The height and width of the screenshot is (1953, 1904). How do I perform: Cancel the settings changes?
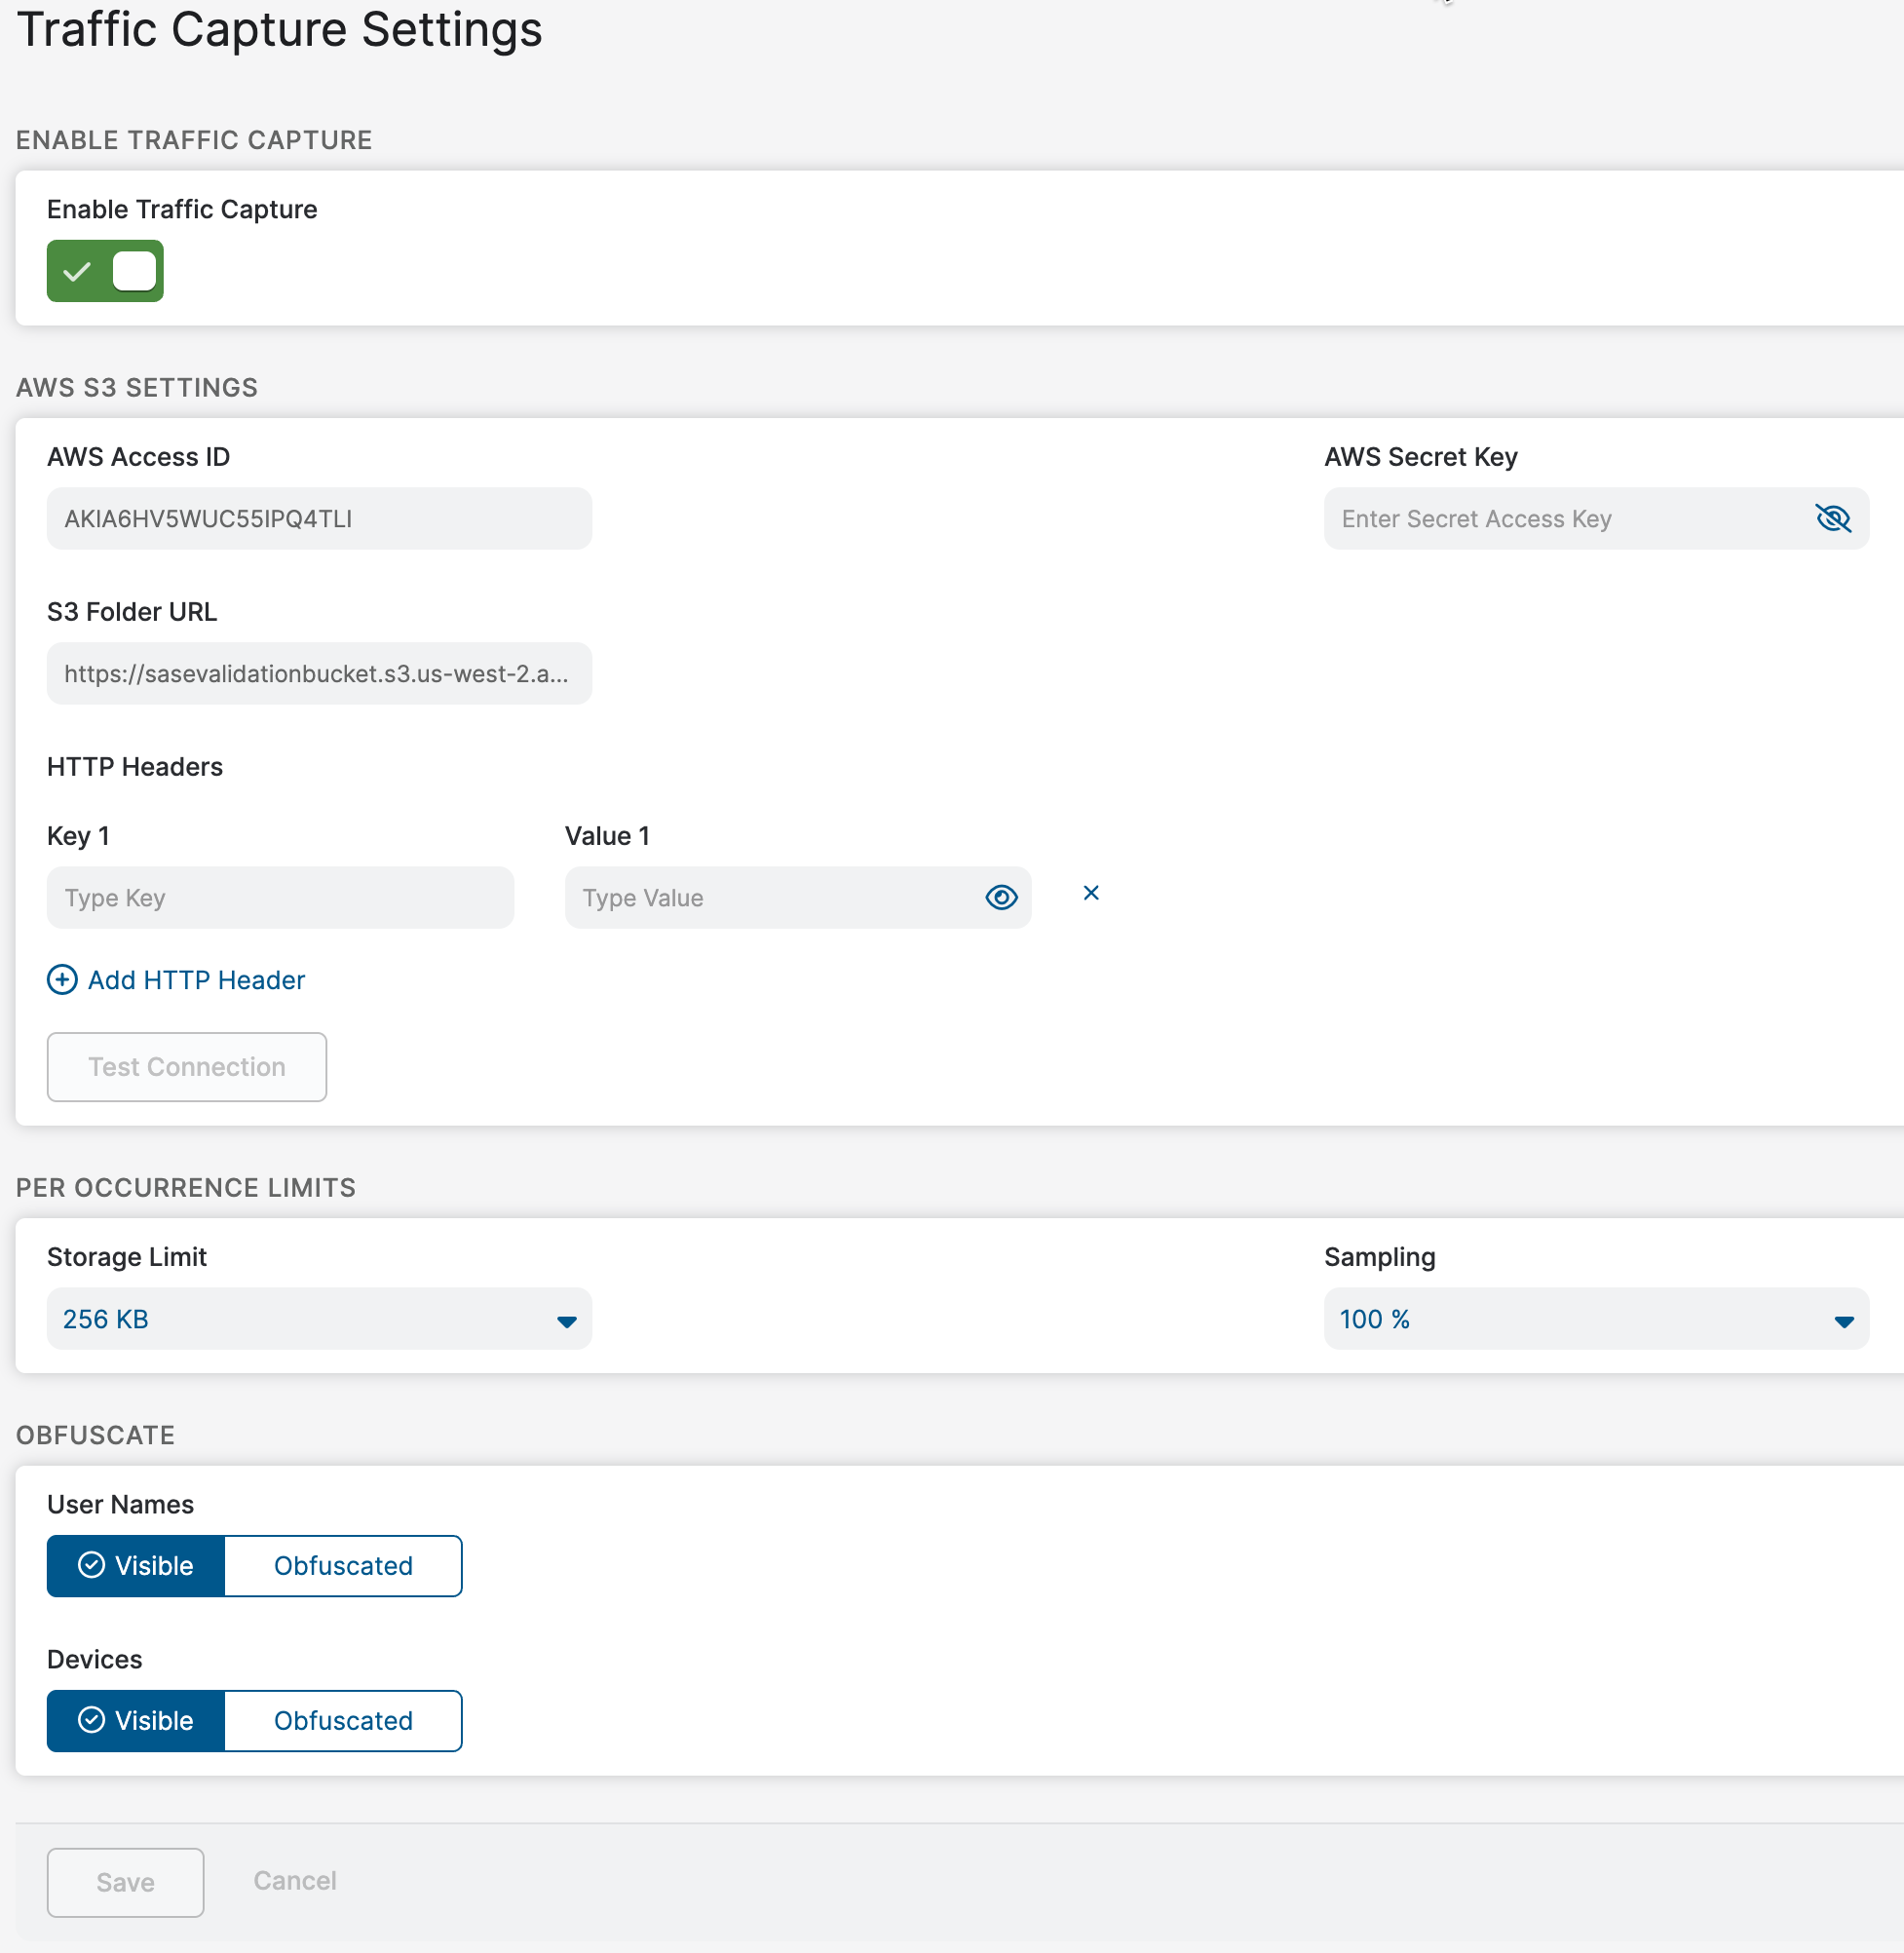coord(294,1880)
